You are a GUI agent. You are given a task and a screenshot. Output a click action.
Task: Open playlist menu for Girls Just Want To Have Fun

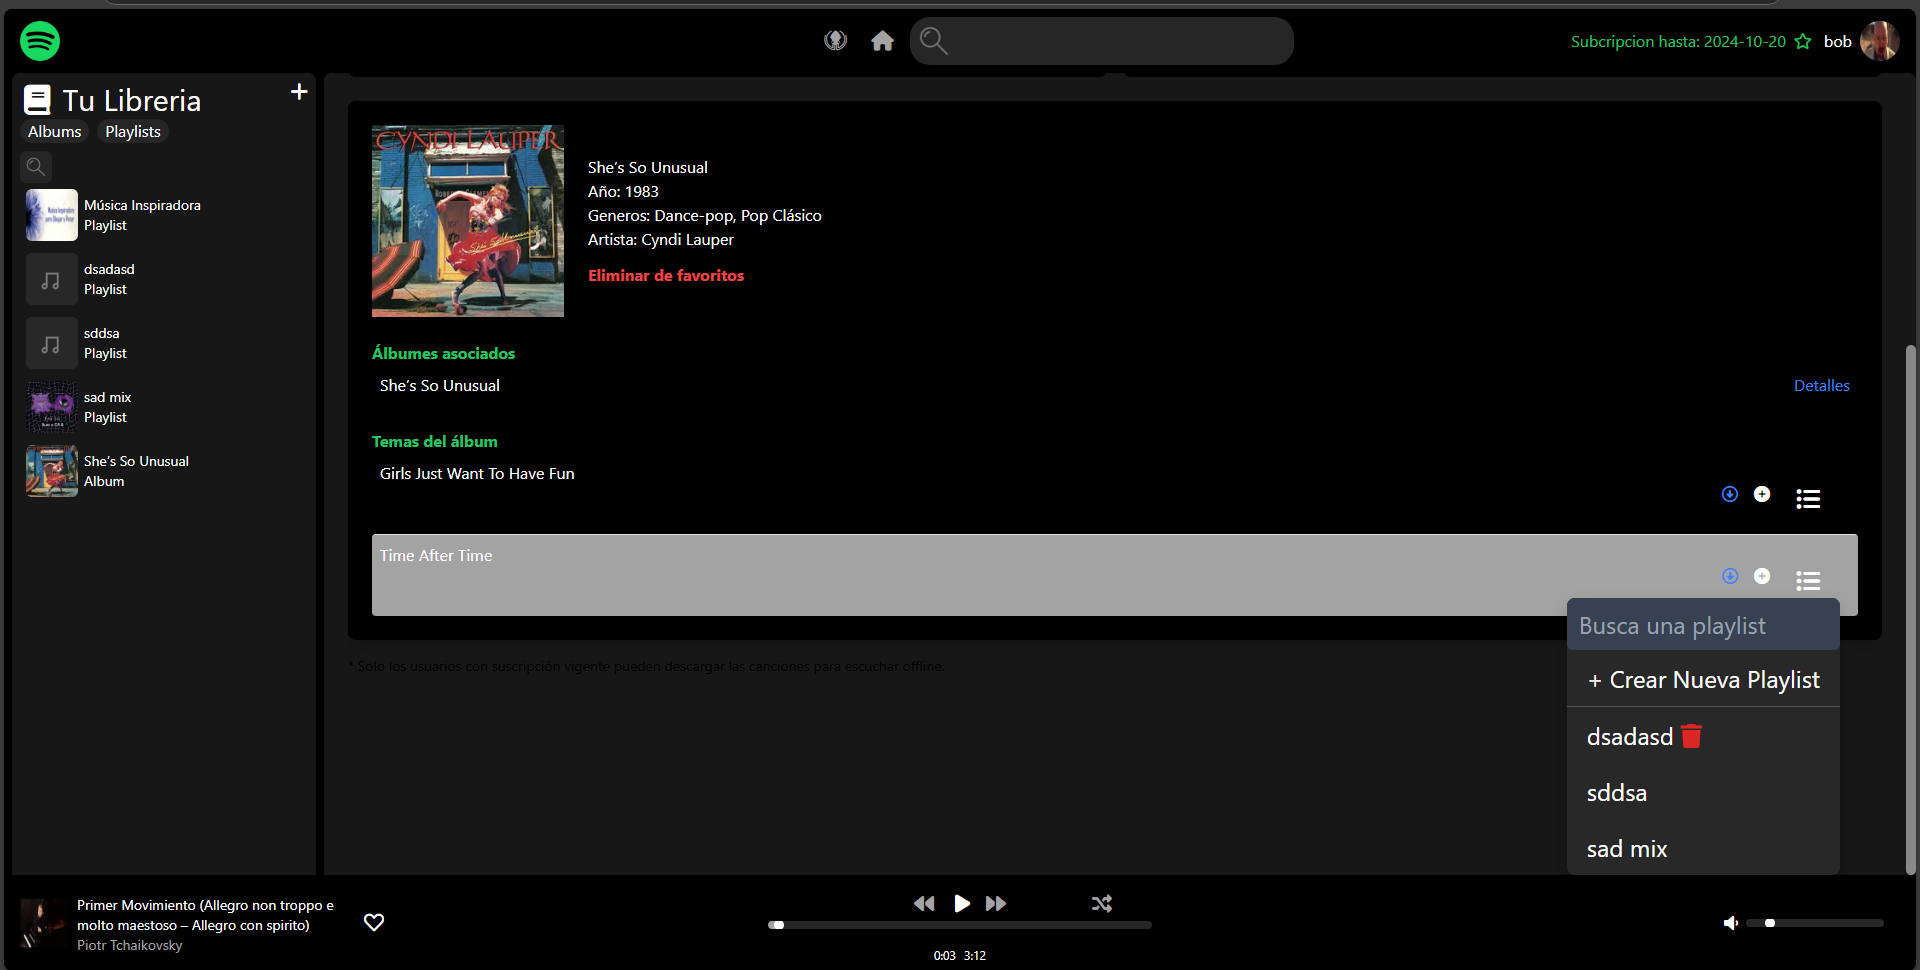pyautogui.click(x=1808, y=498)
